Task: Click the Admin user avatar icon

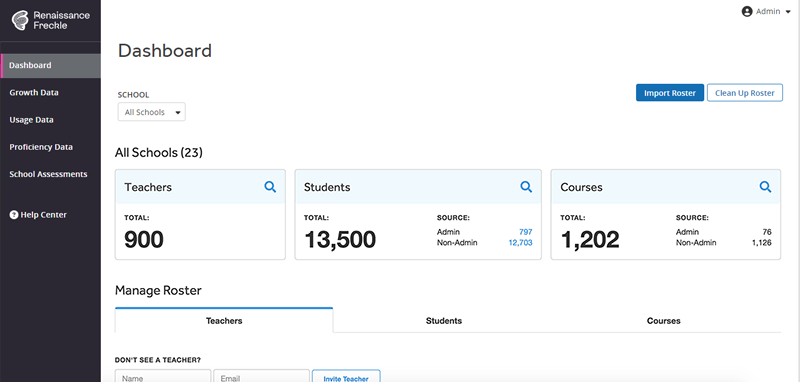Action: pyautogui.click(x=747, y=11)
